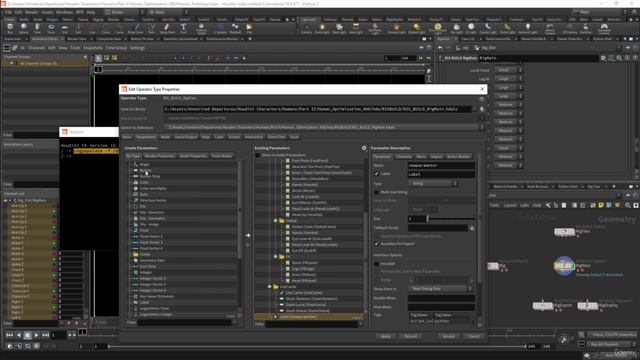
Task: Click the Apply button
Action: 385,336
